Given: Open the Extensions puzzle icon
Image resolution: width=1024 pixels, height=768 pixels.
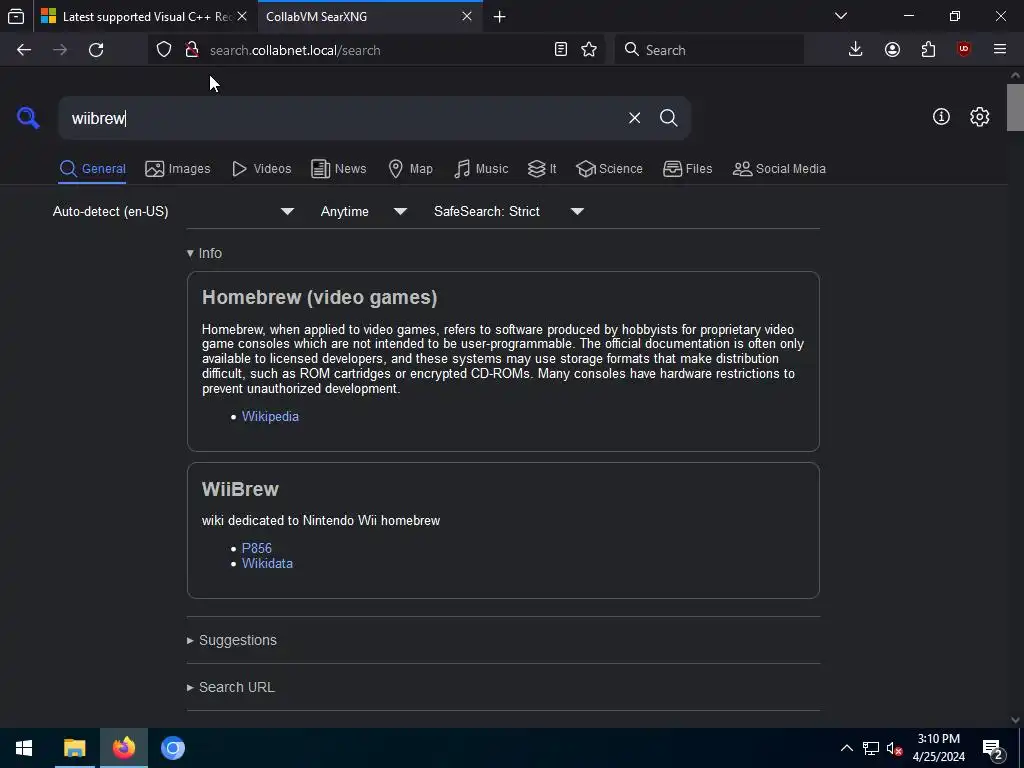Looking at the screenshot, I should pyautogui.click(x=928, y=50).
